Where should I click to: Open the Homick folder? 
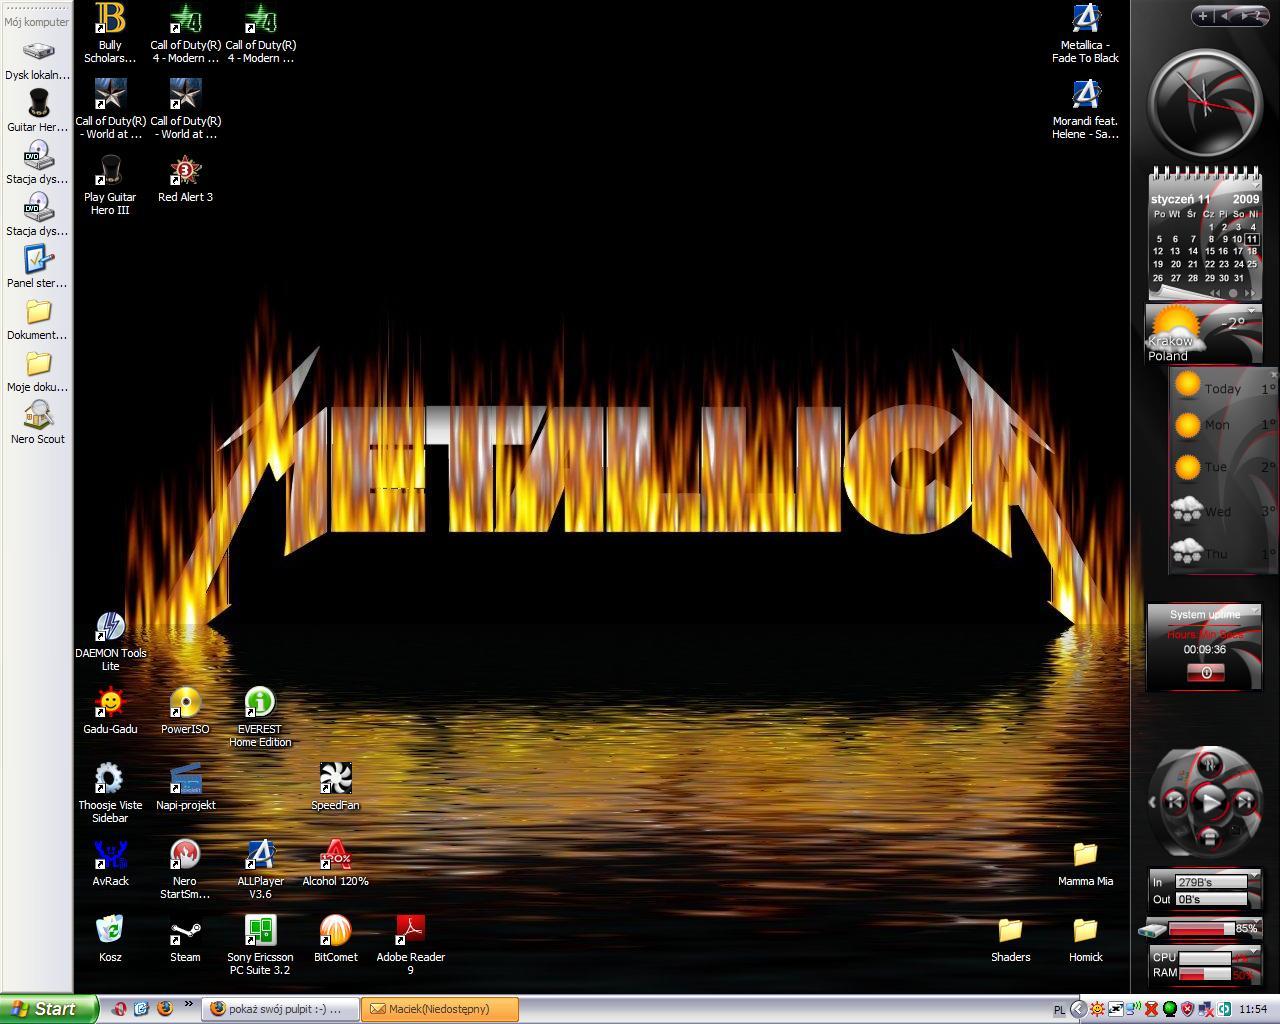tap(1085, 939)
